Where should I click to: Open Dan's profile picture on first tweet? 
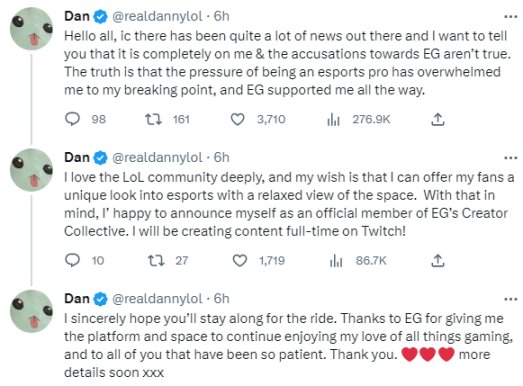tap(32, 29)
